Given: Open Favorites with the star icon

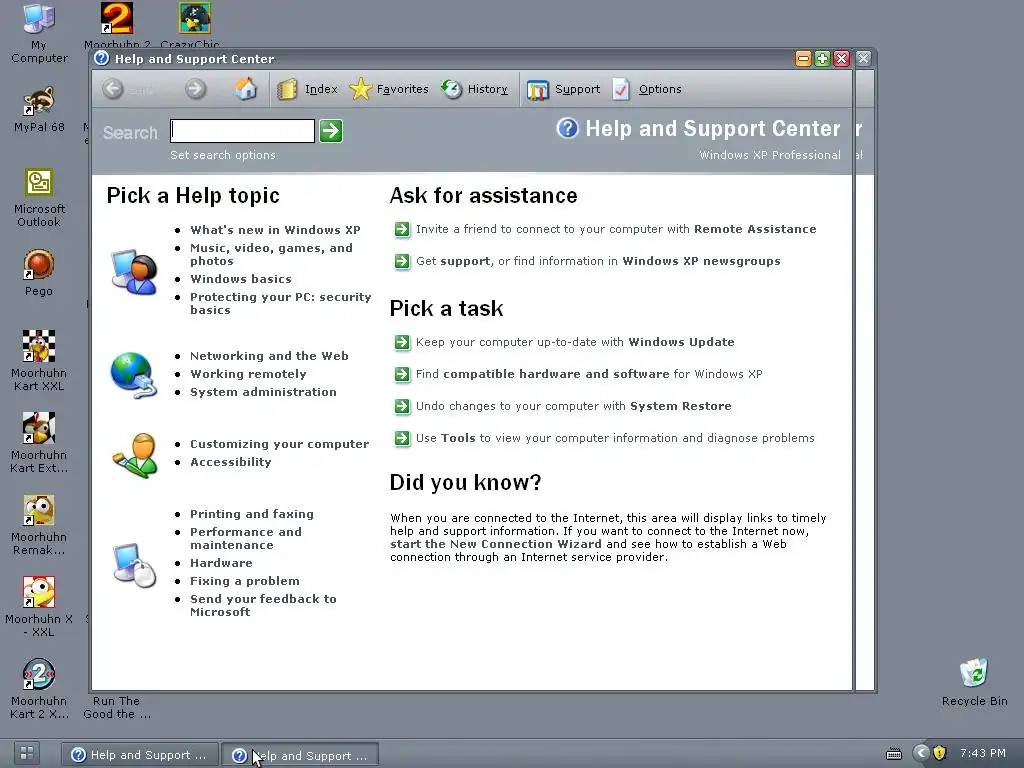Looking at the screenshot, I should (x=389, y=89).
